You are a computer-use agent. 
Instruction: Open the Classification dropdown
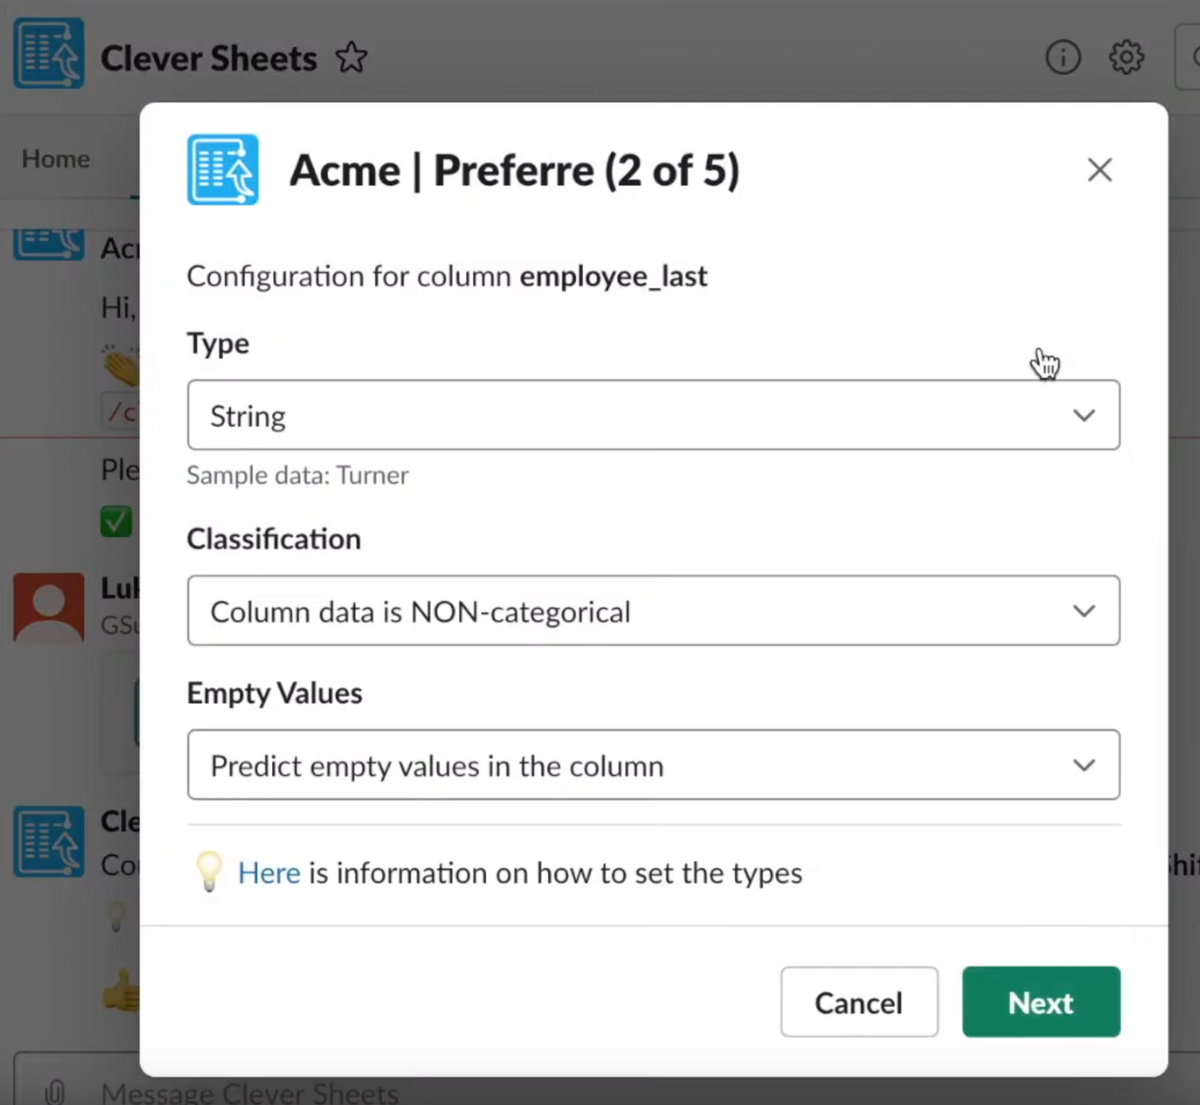[x=653, y=611]
